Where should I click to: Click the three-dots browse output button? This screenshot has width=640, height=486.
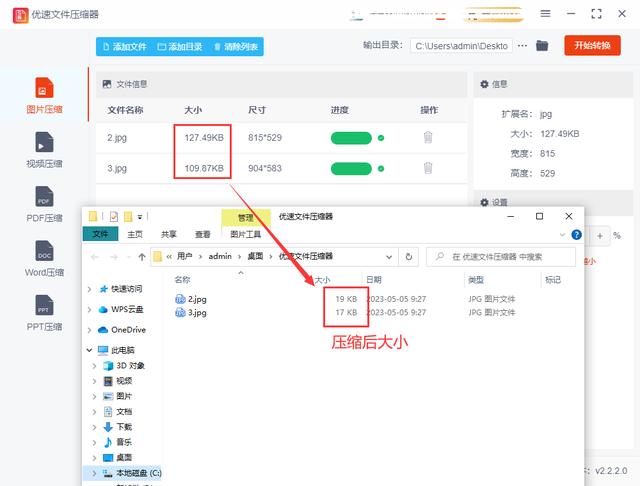pyautogui.click(x=522, y=46)
